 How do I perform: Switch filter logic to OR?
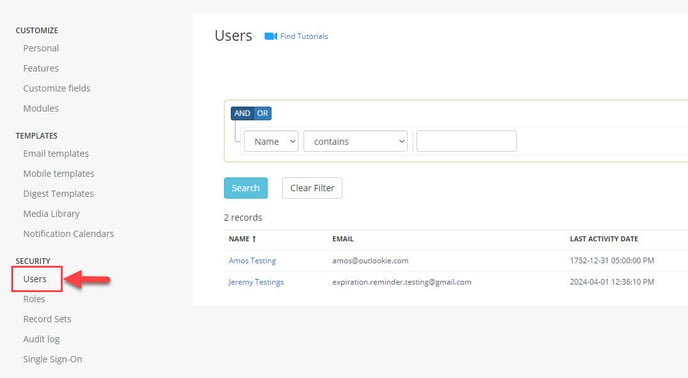262,113
